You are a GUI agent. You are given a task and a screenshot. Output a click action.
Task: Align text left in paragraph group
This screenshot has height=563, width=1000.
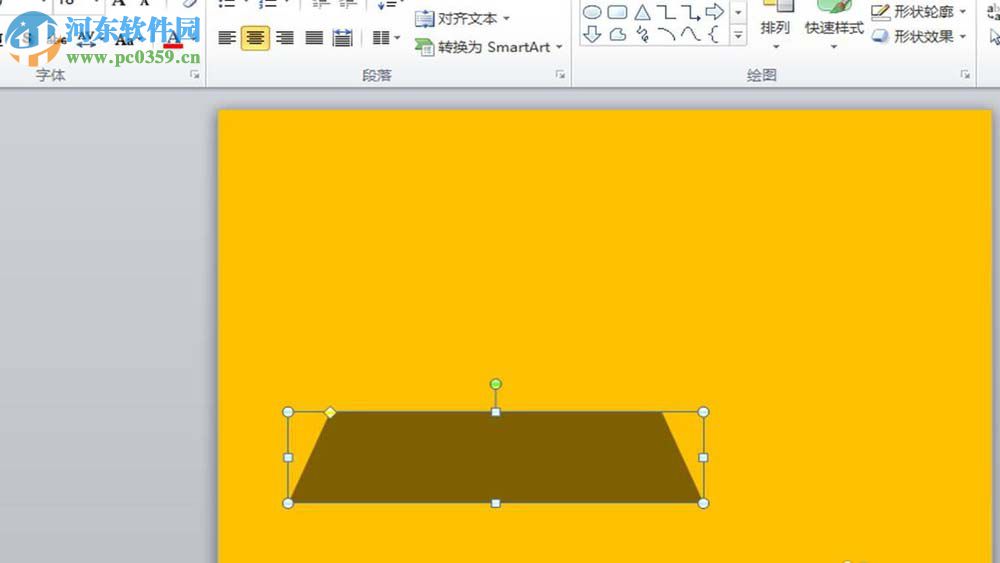pos(226,38)
